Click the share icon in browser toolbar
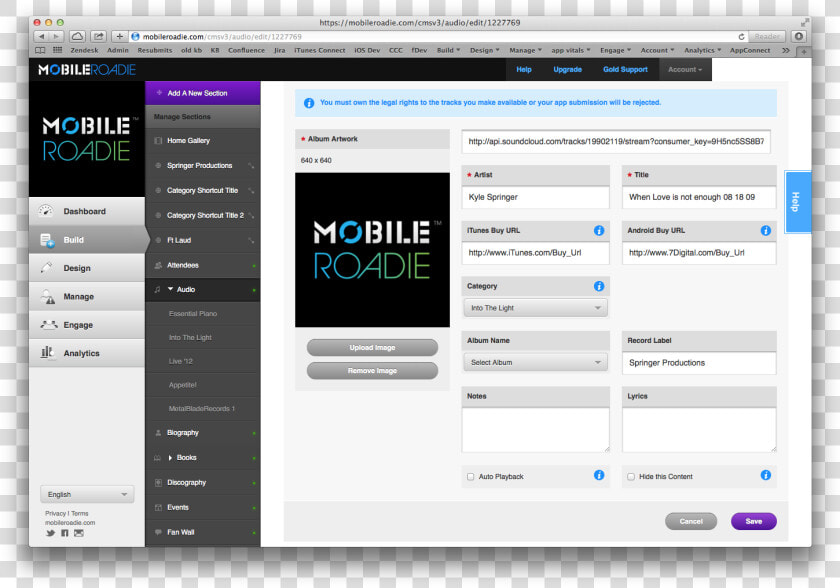This screenshot has width=840, height=588. (x=99, y=36)
